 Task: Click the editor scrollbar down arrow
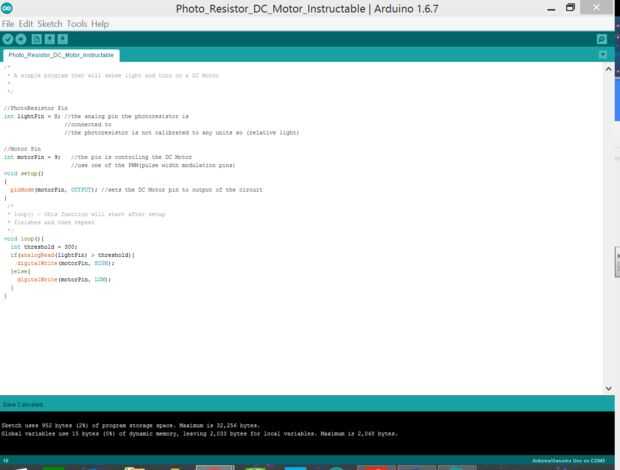coord(609,389)
